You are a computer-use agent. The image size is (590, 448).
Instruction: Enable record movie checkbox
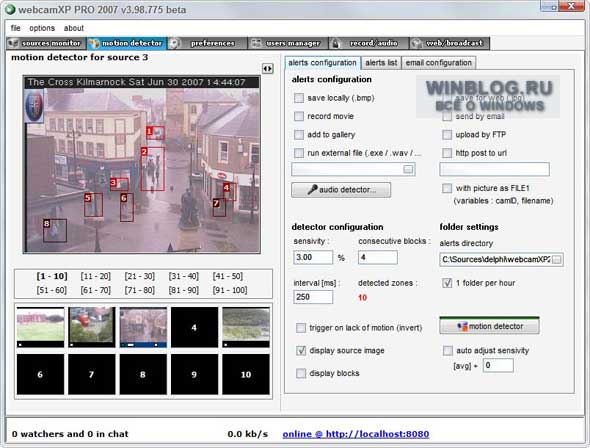coord(299,116)
